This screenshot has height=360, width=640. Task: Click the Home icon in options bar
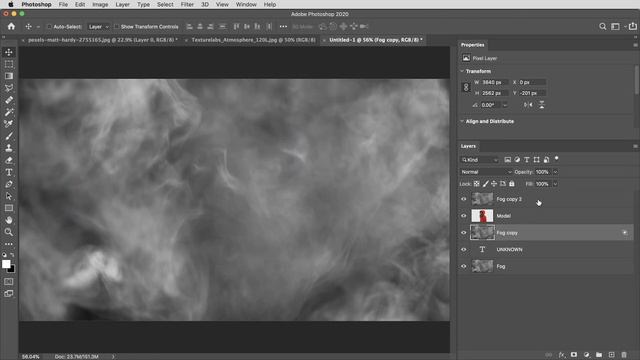pyautogui.click(x=11, y=27)
